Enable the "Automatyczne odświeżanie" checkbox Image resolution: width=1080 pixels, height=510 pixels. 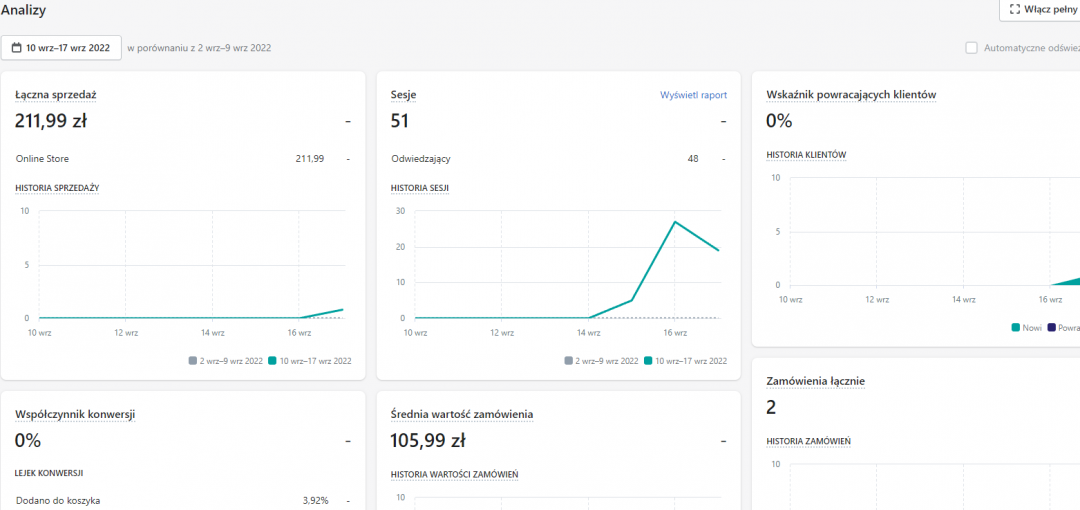click(971, 48)
